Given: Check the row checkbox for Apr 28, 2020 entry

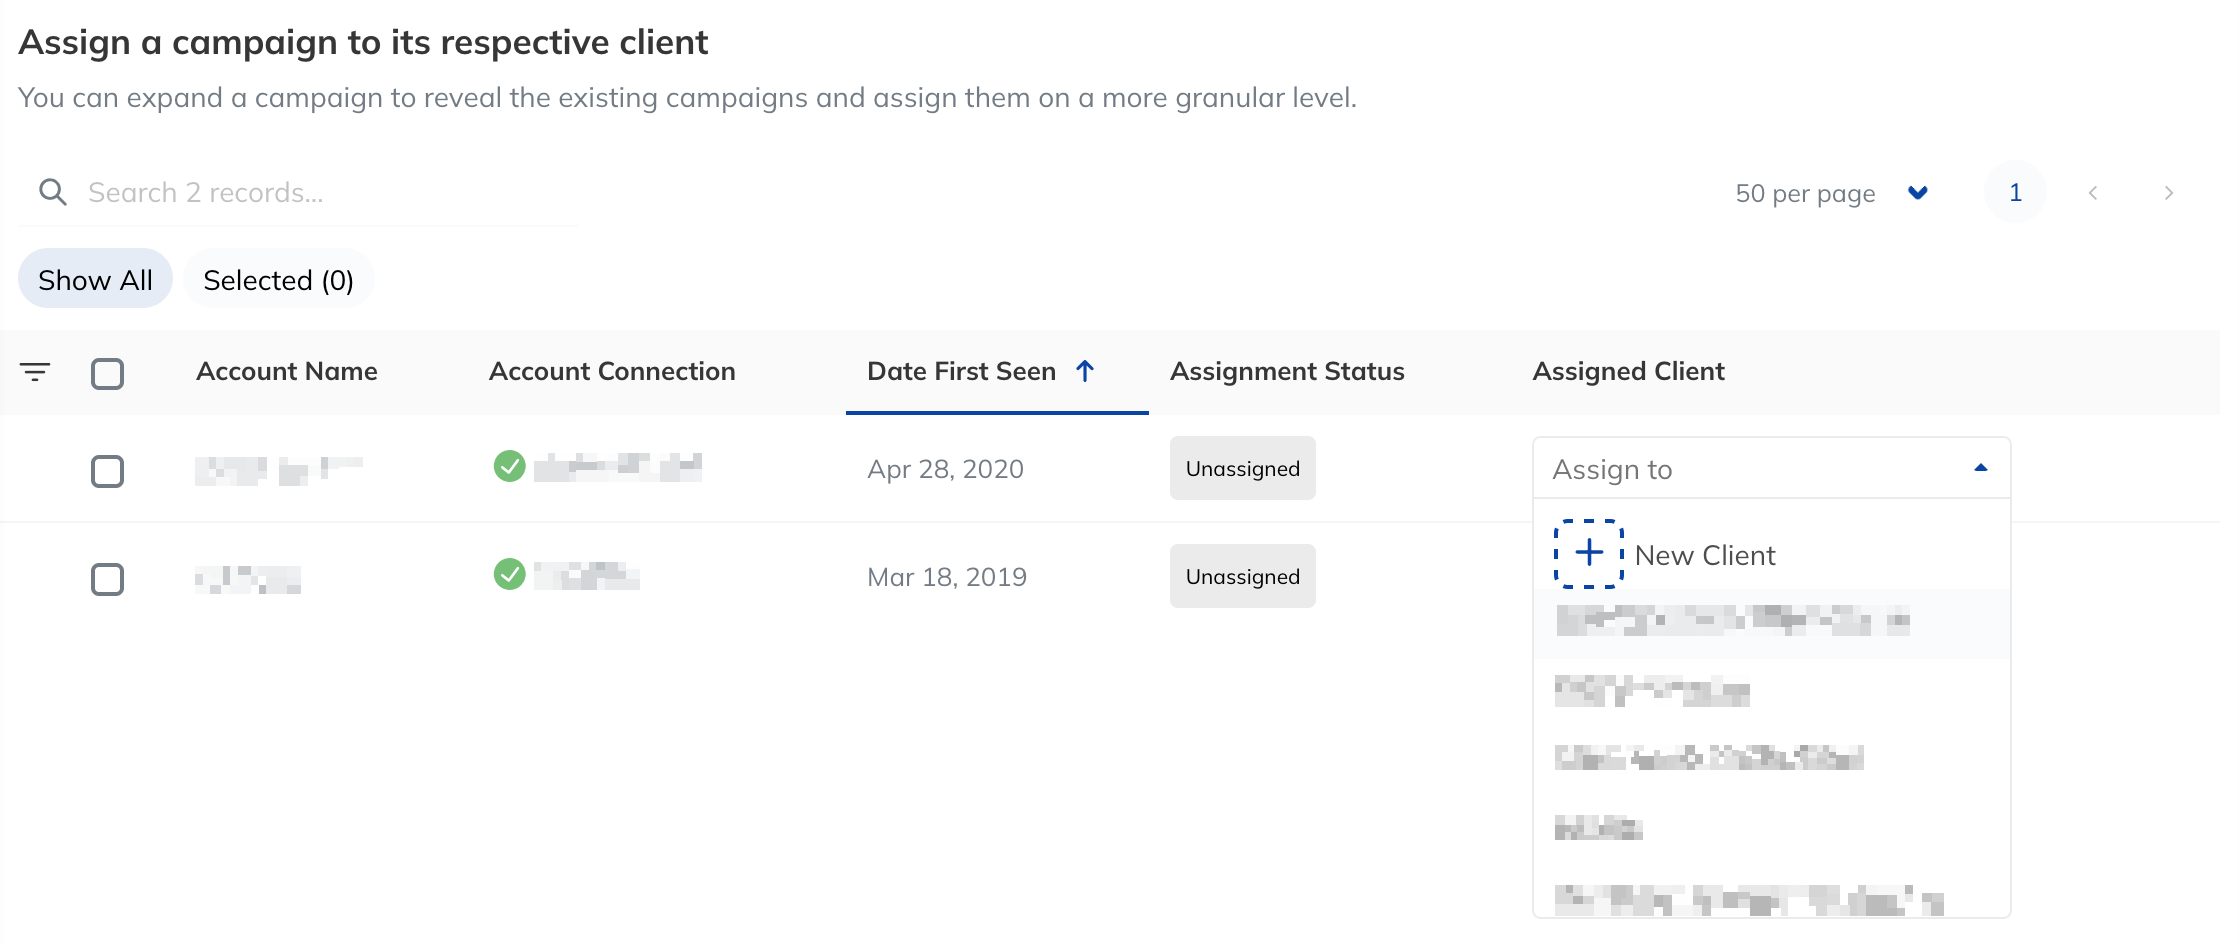Looking at the screenshot, I should pyautogui.click(x=108, y=470).
